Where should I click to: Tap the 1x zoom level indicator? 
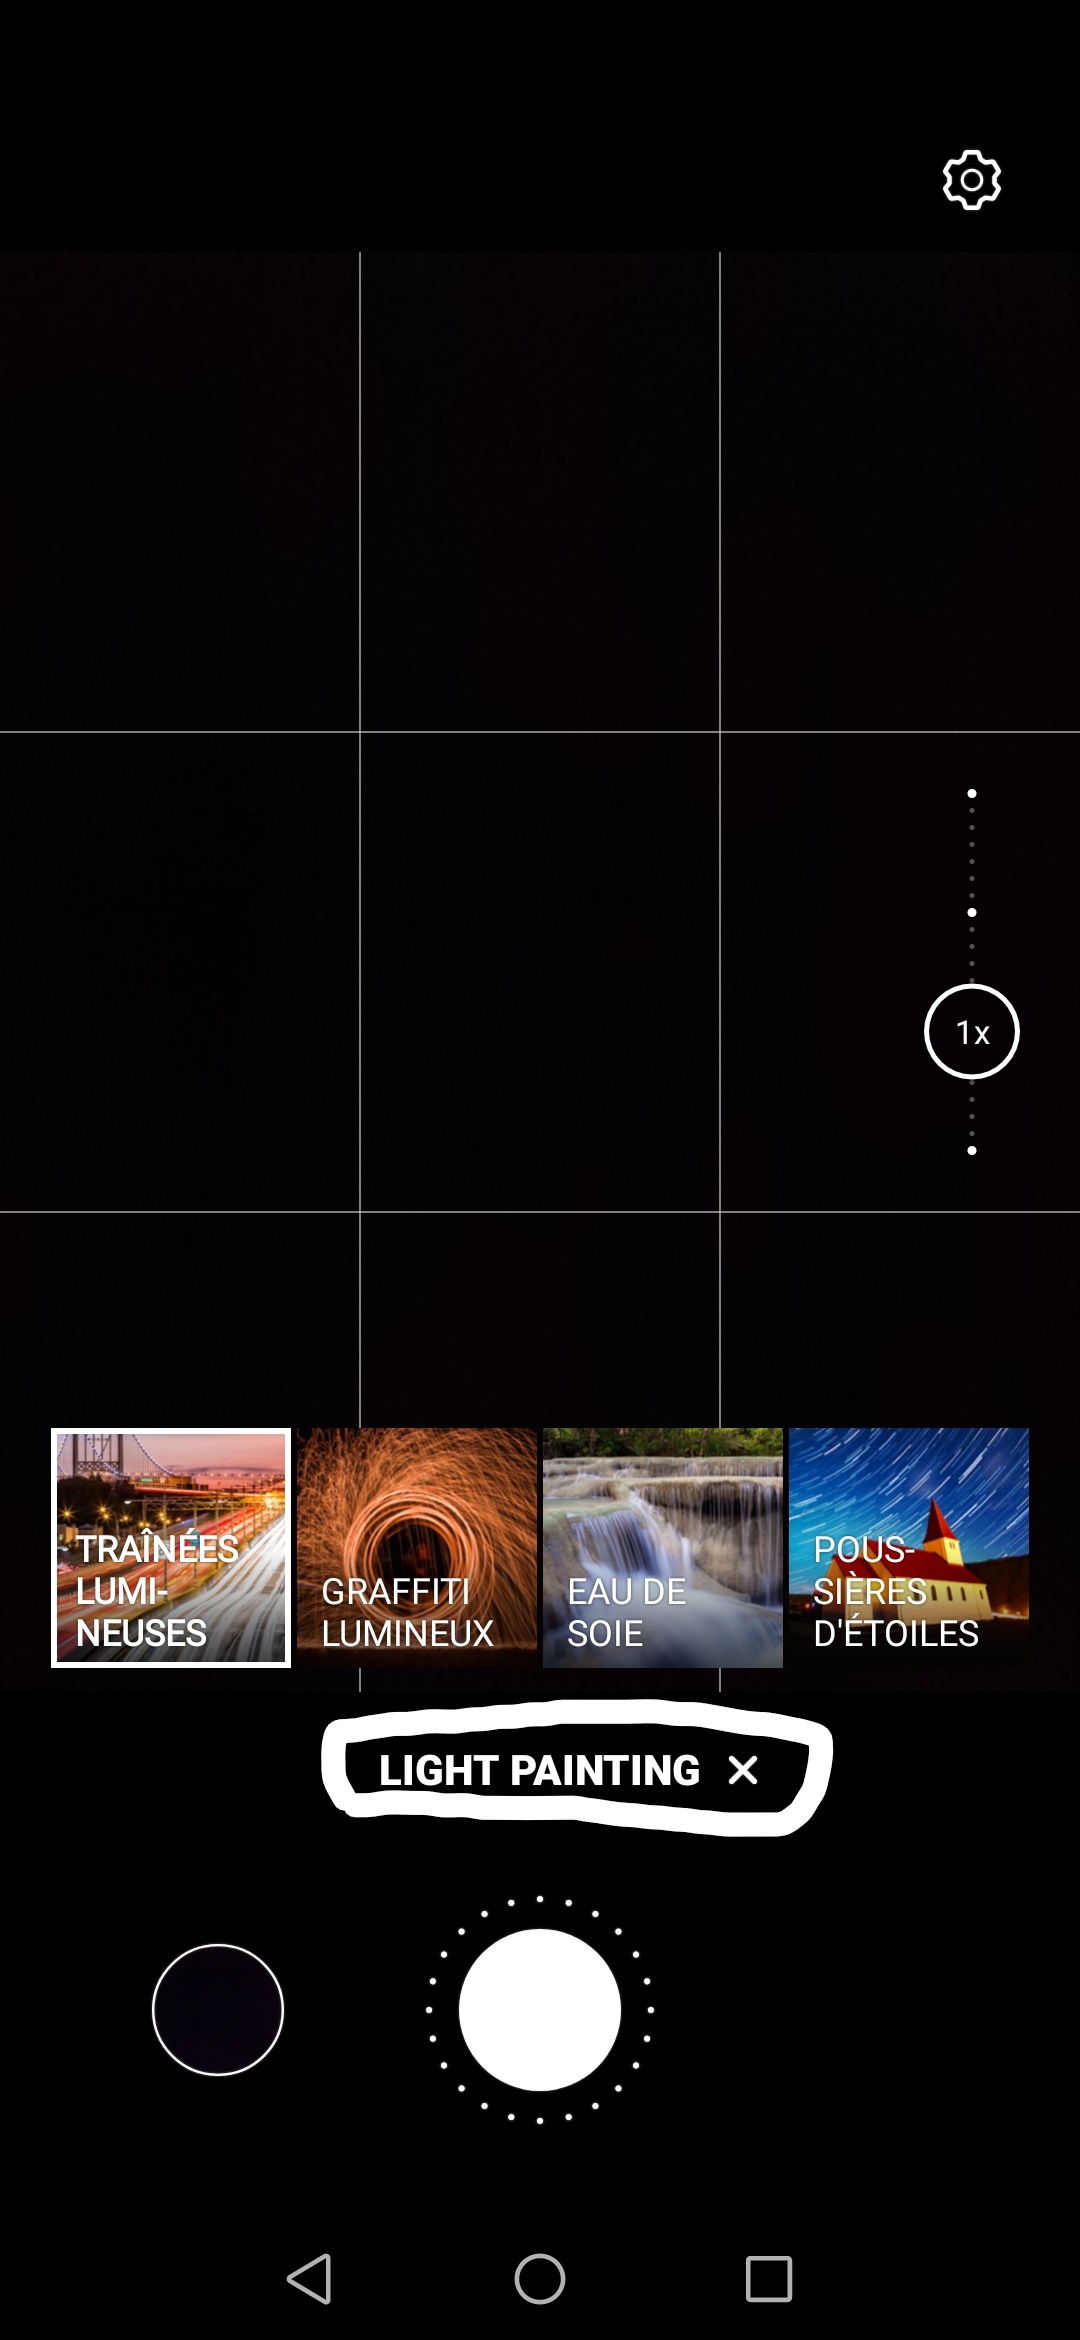click(x=971, y=1031)
